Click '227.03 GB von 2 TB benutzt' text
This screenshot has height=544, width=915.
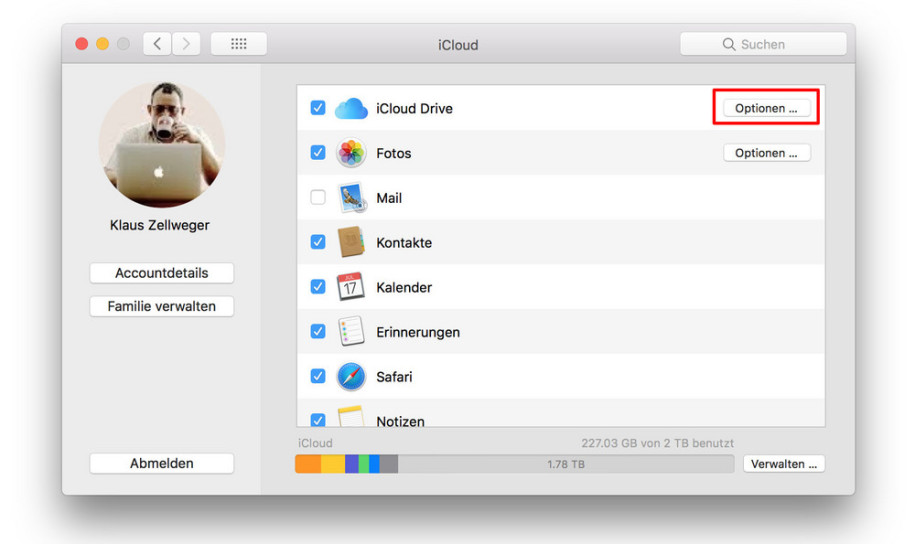[x=658, y=443]
